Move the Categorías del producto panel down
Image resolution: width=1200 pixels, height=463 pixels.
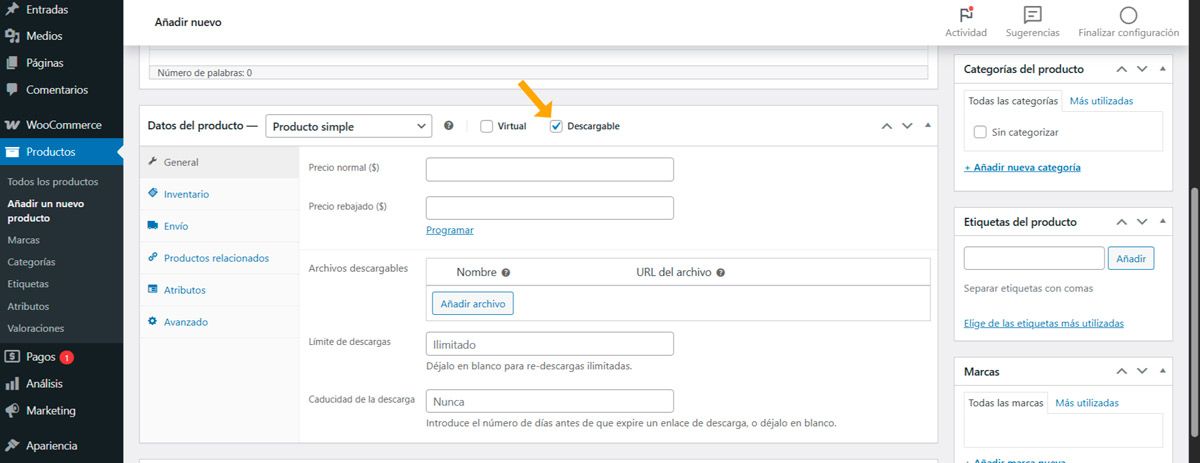pos(1142,70)
